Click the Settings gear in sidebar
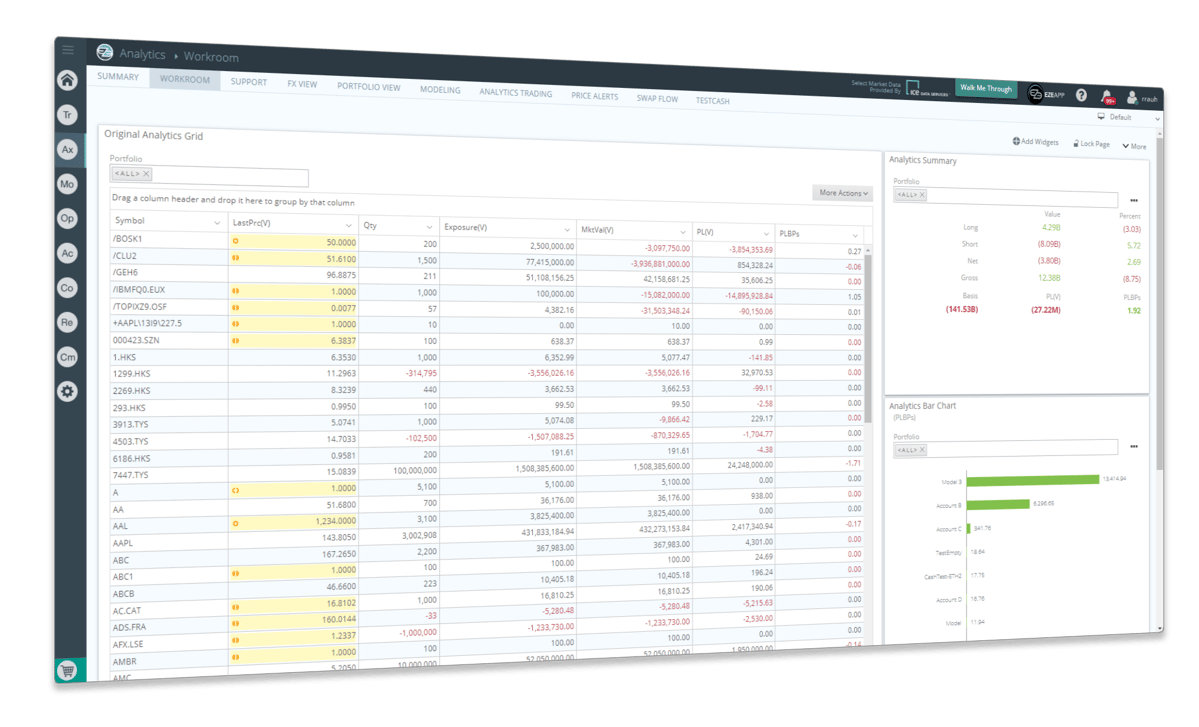This screenshot has height=727, width=1199. pyautogui.click(x=67, y=391)
